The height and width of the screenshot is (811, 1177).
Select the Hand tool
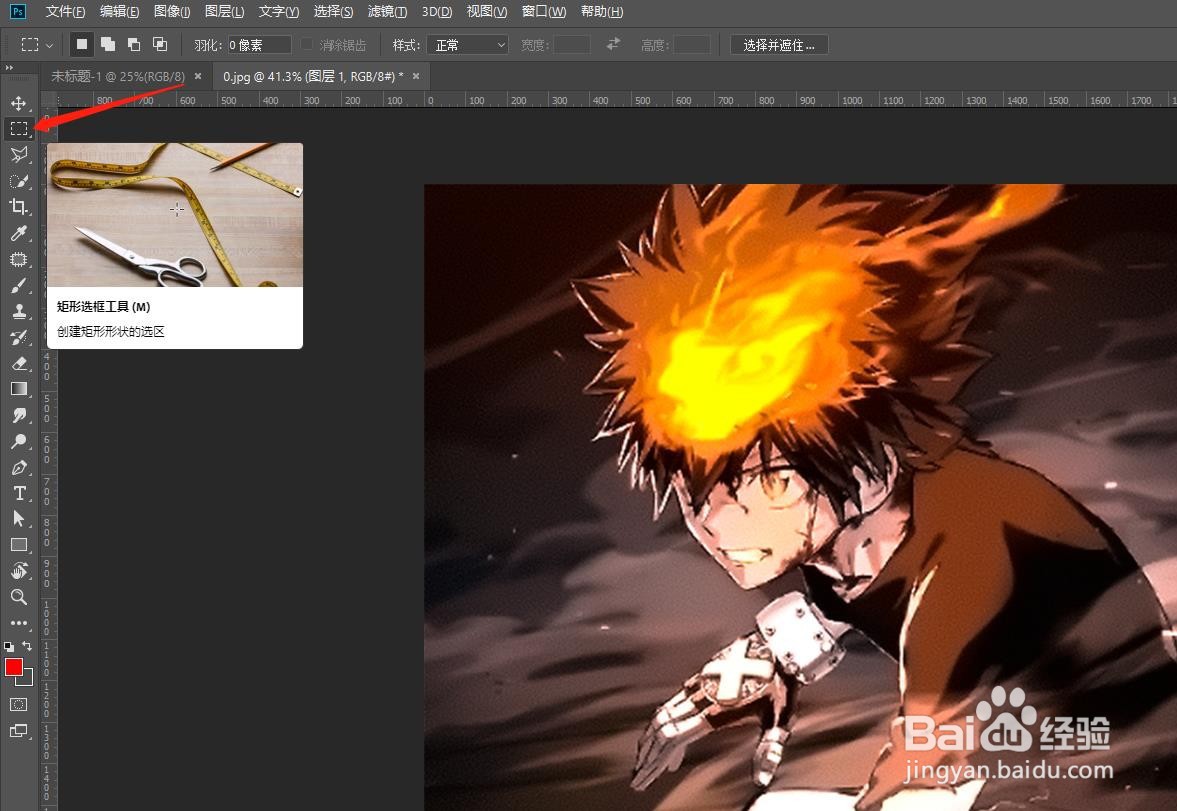pos(19,571)
